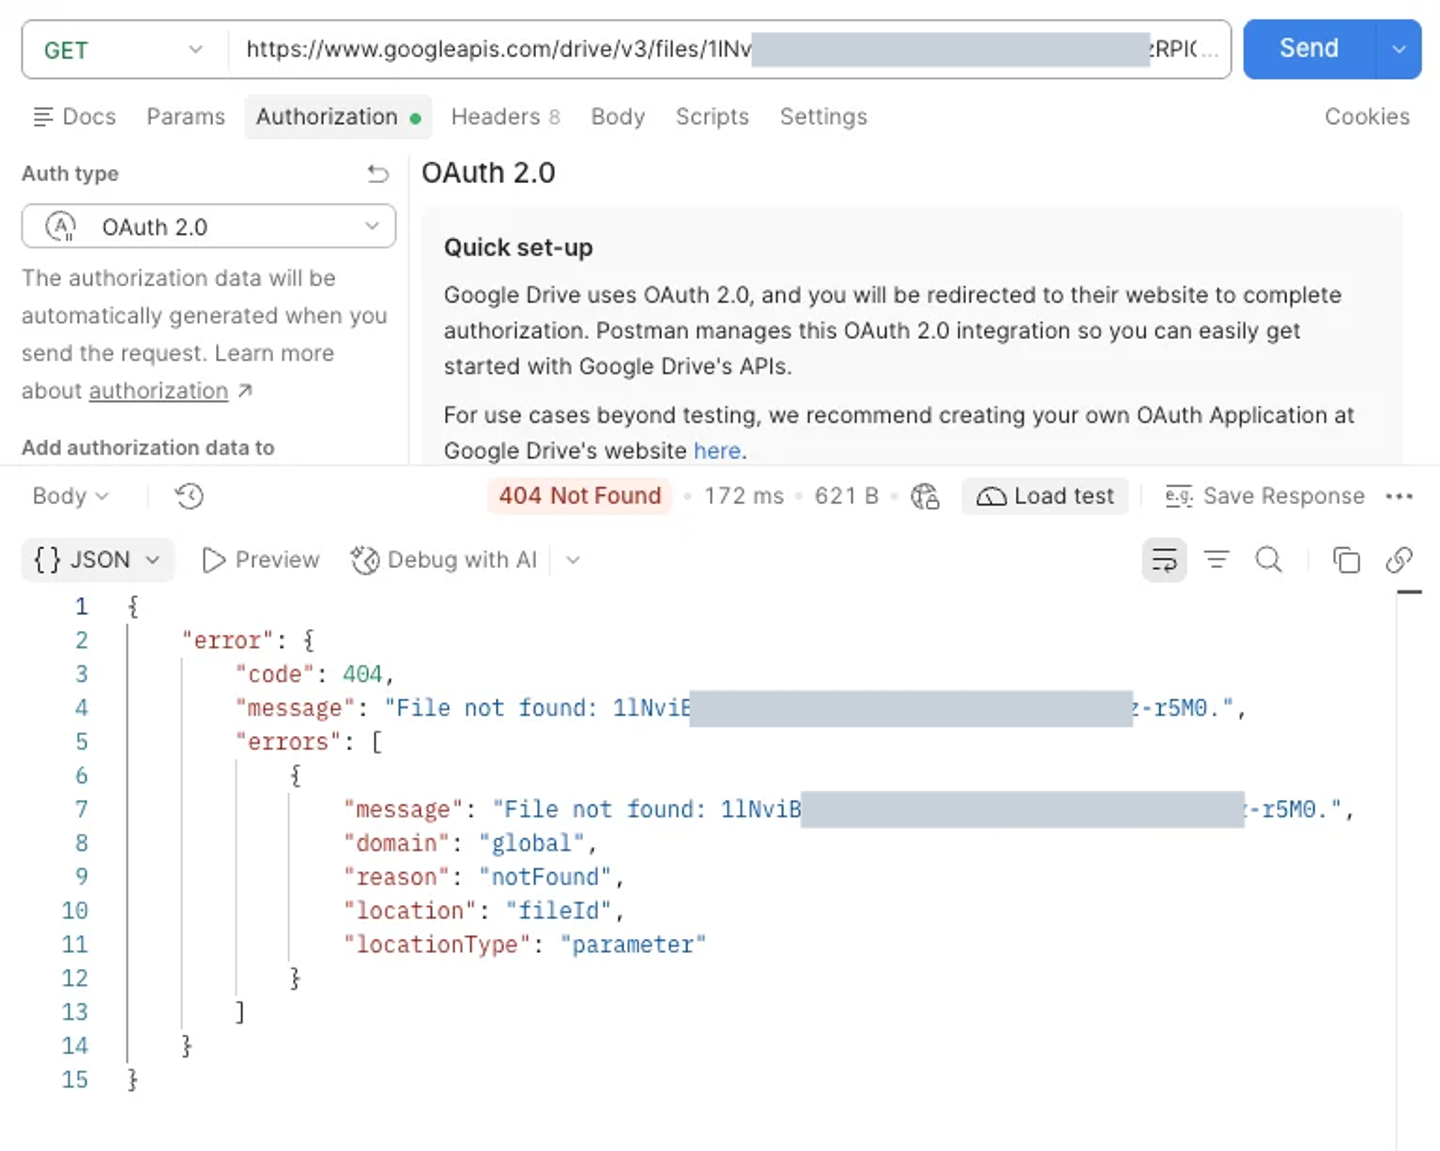Click the "global" domain value
The width and height of the screenshot is (1440, 1151).
531,843
